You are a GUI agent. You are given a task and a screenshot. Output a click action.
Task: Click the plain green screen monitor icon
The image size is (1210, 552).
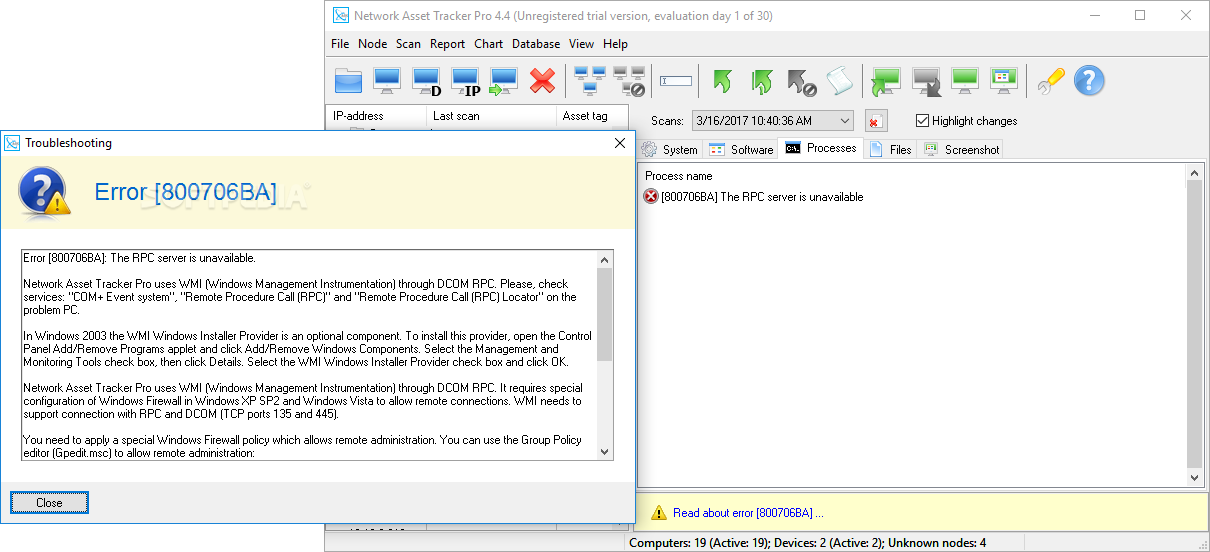(965, 81)
